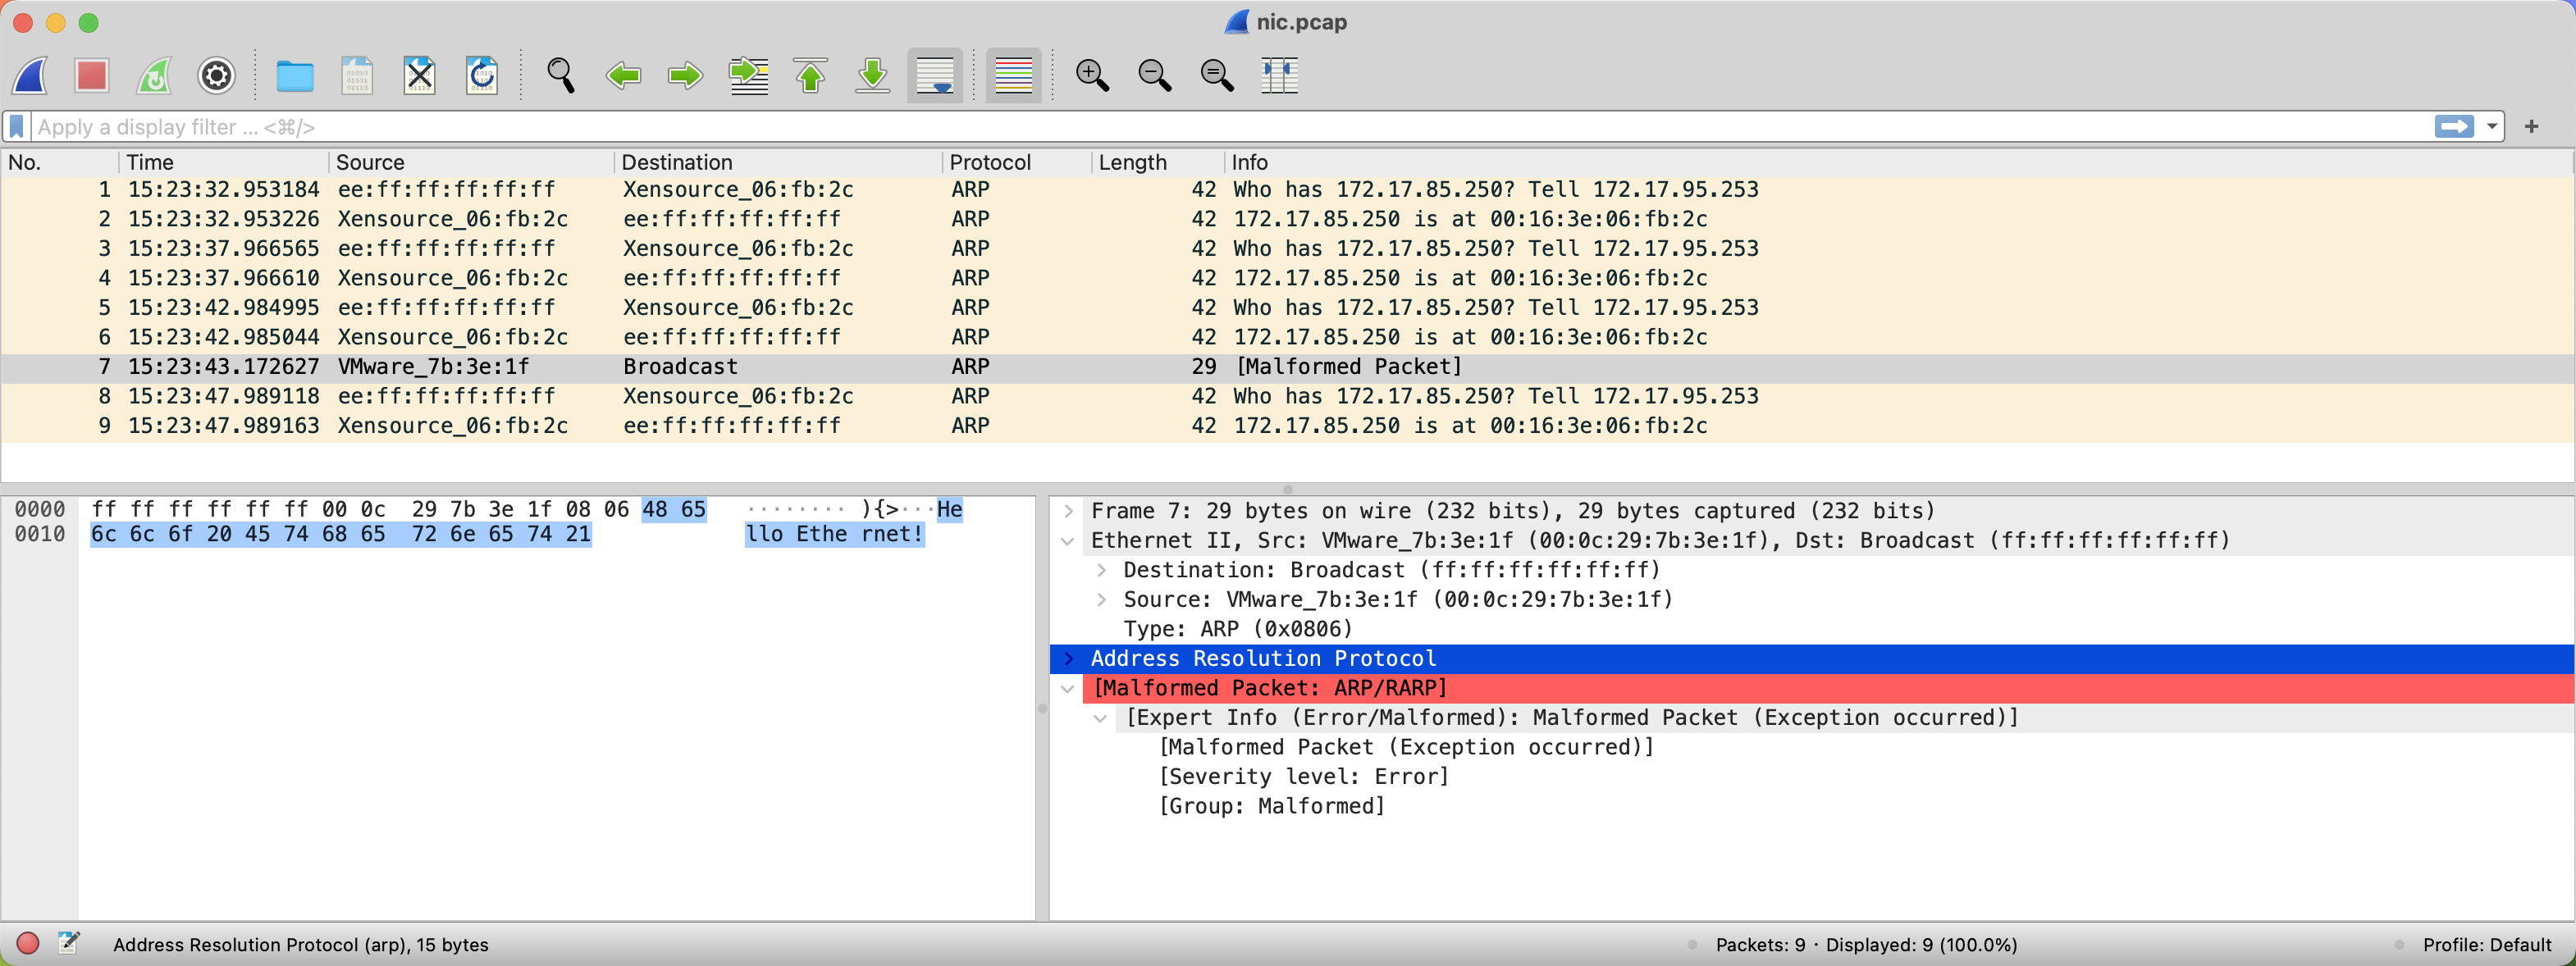The width and height of the screenshot is (2576, 966).
Task: Toggle auto-scroll during live capture
Action: pyautogui.click(x=934, y=76)
